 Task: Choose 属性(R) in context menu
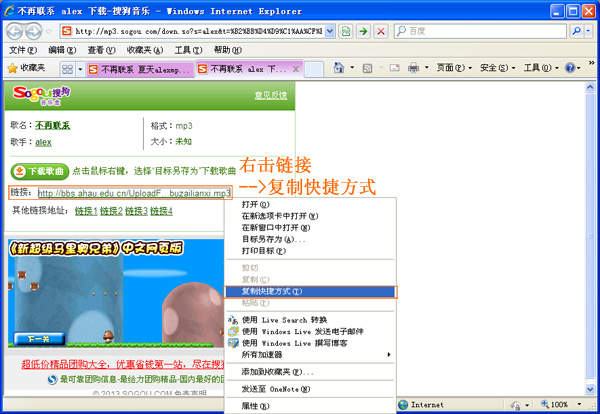coord(309,406)
